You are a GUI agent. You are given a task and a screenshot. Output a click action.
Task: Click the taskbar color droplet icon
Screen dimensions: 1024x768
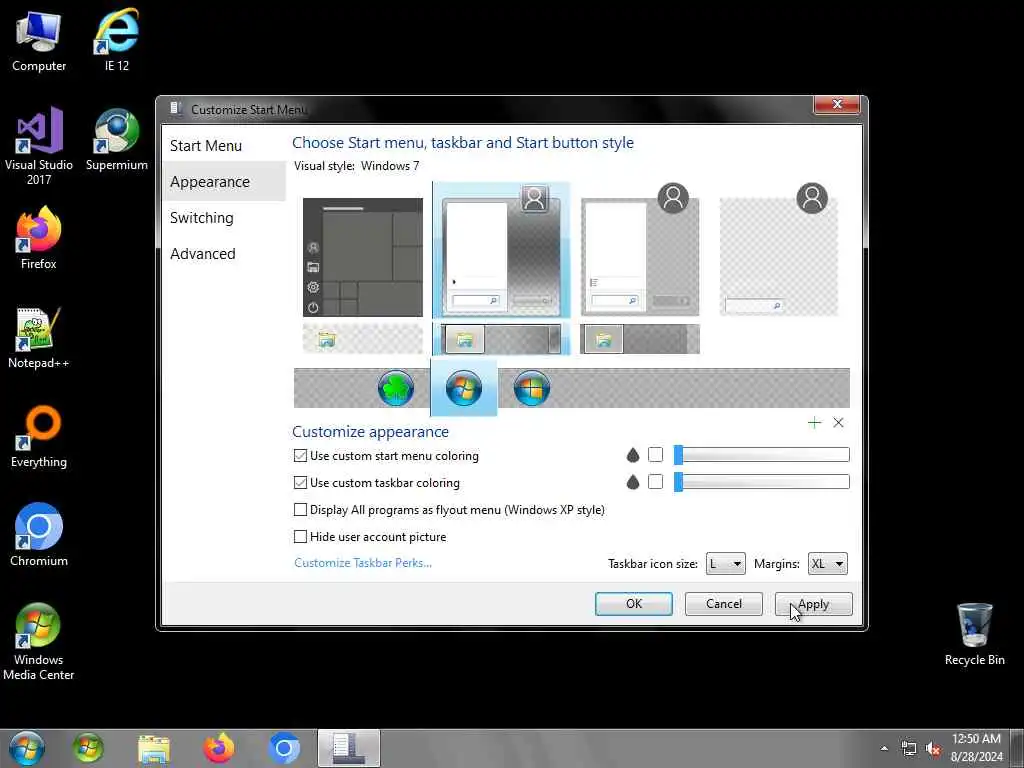click(632, 482)
